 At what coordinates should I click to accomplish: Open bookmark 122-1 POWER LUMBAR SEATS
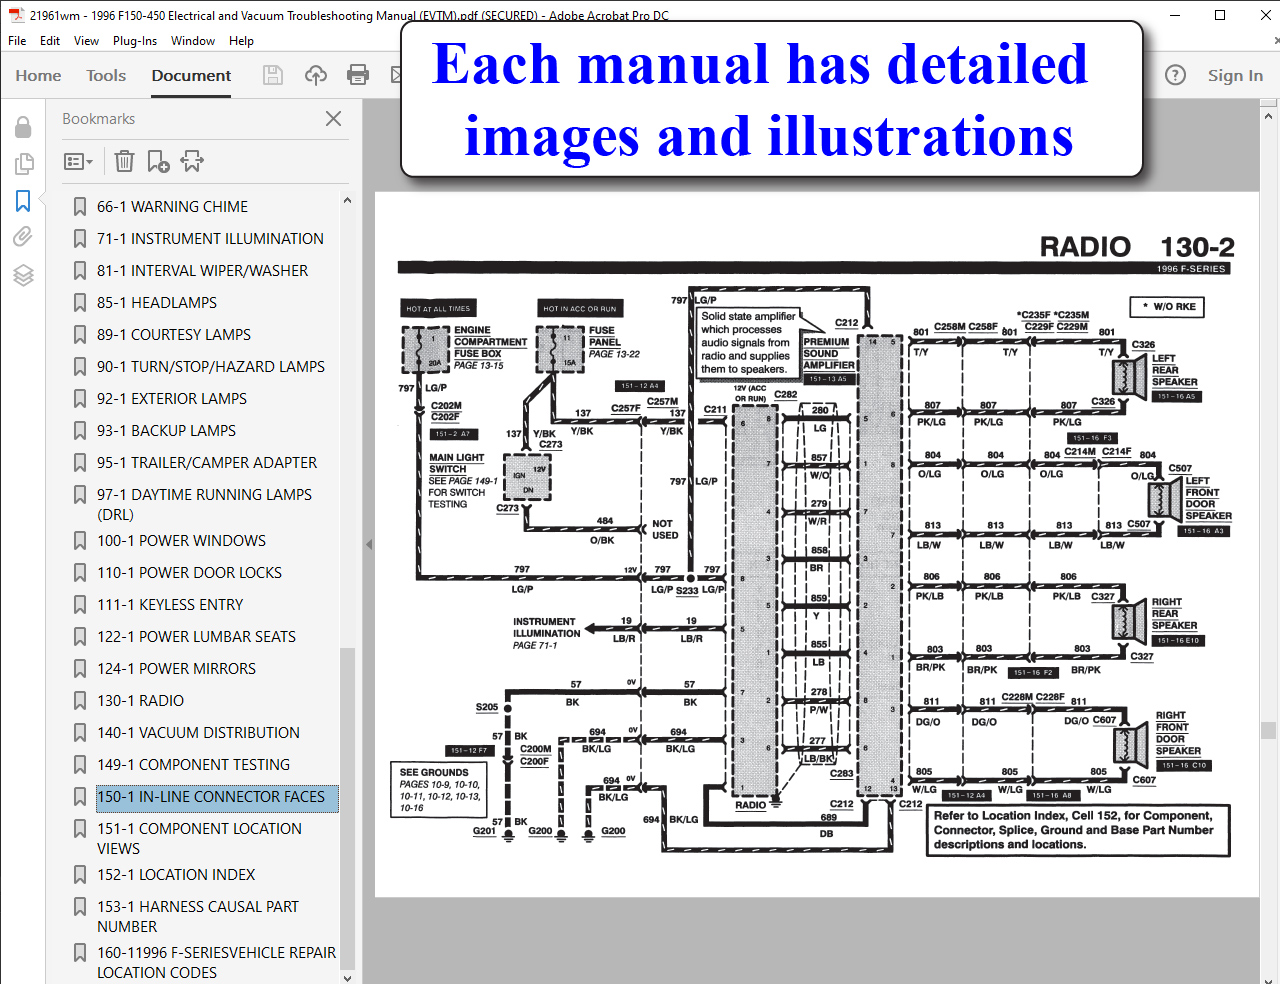click(196, 637)
